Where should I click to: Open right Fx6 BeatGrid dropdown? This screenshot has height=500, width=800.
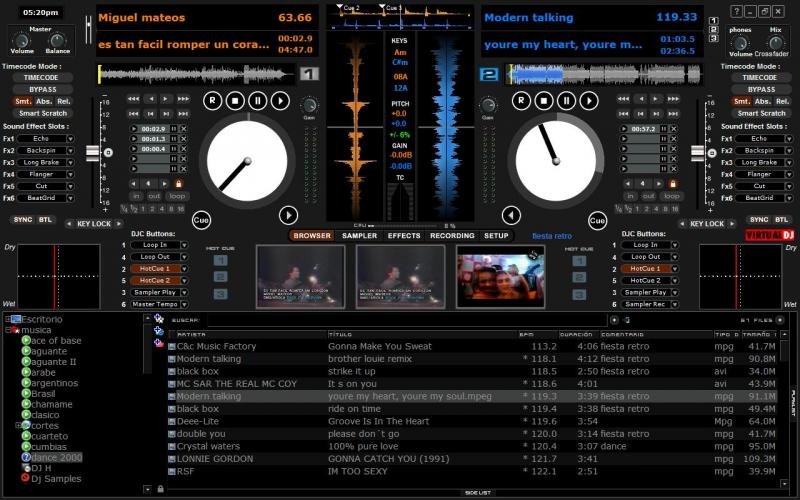click(789, 198)
